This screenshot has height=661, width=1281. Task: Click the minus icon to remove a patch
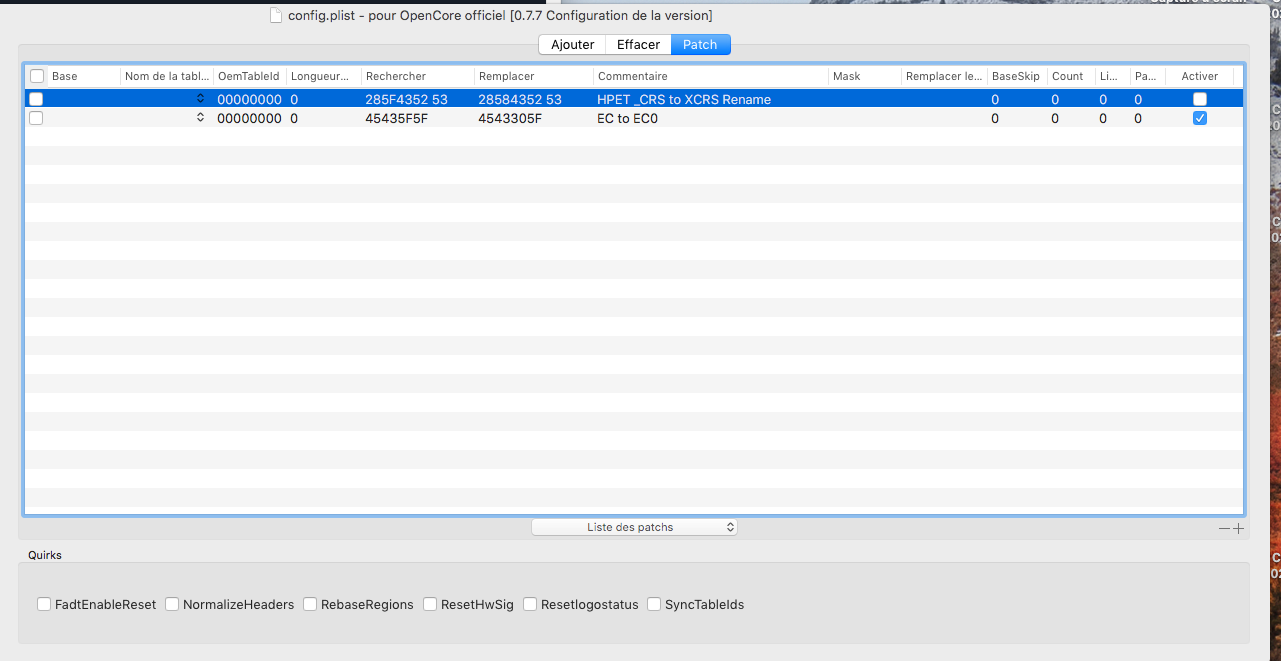1224,529
